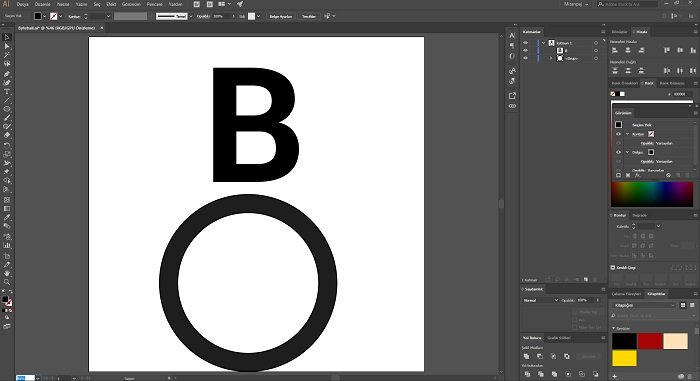Click red color swatch in library

(650, 341)
